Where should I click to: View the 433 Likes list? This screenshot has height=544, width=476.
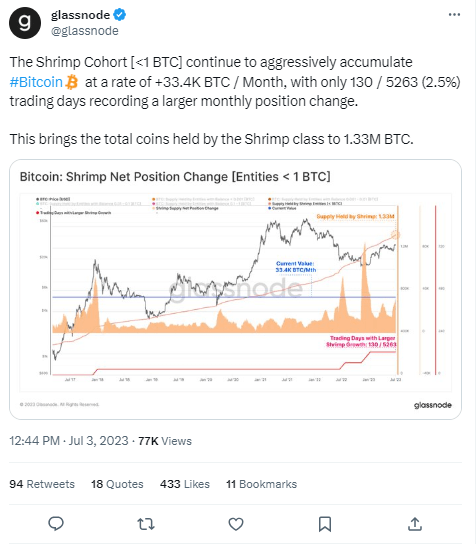pos(185,484)
